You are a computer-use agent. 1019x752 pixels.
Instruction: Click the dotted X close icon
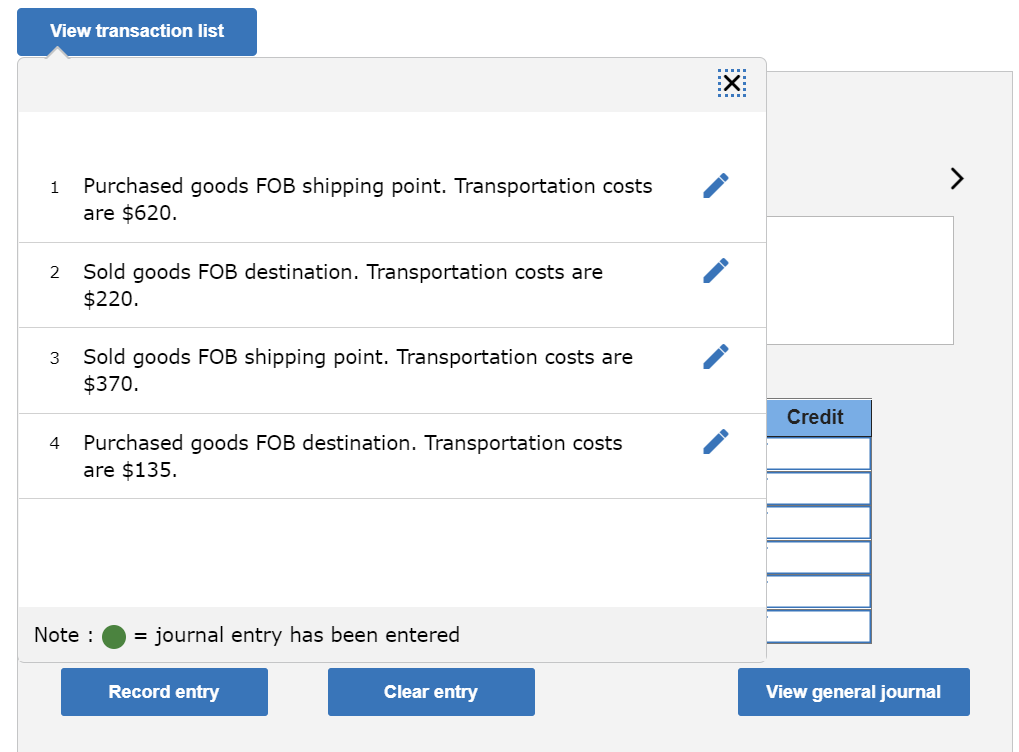point(731,84)
